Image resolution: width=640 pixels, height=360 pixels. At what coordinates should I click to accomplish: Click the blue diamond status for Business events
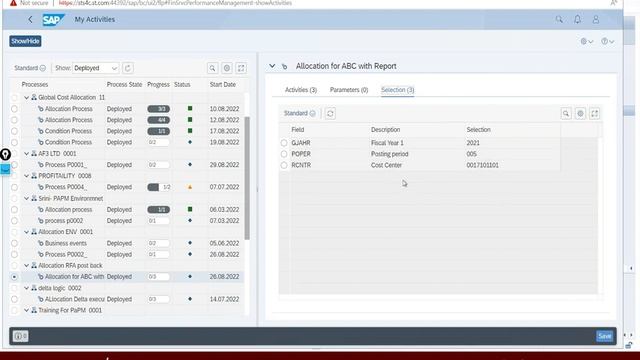(x=190, y=243)
